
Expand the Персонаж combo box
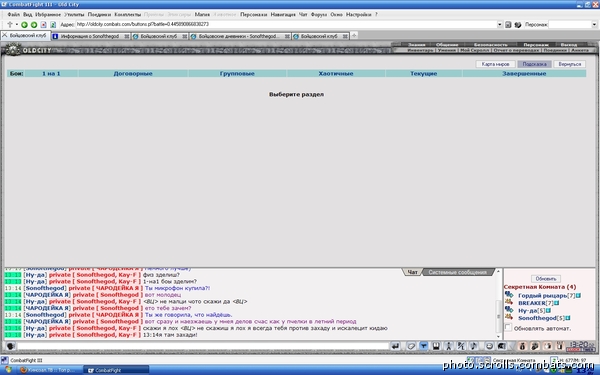[594, 24]
